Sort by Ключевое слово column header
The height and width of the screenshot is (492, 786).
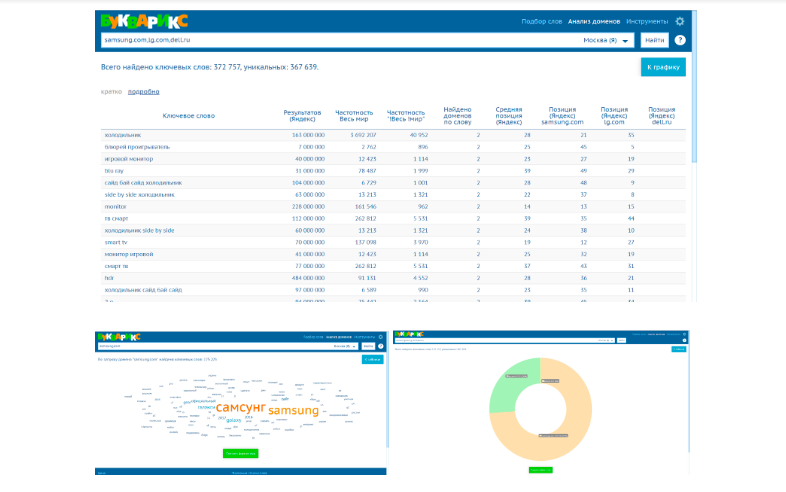tap(188, 116)
